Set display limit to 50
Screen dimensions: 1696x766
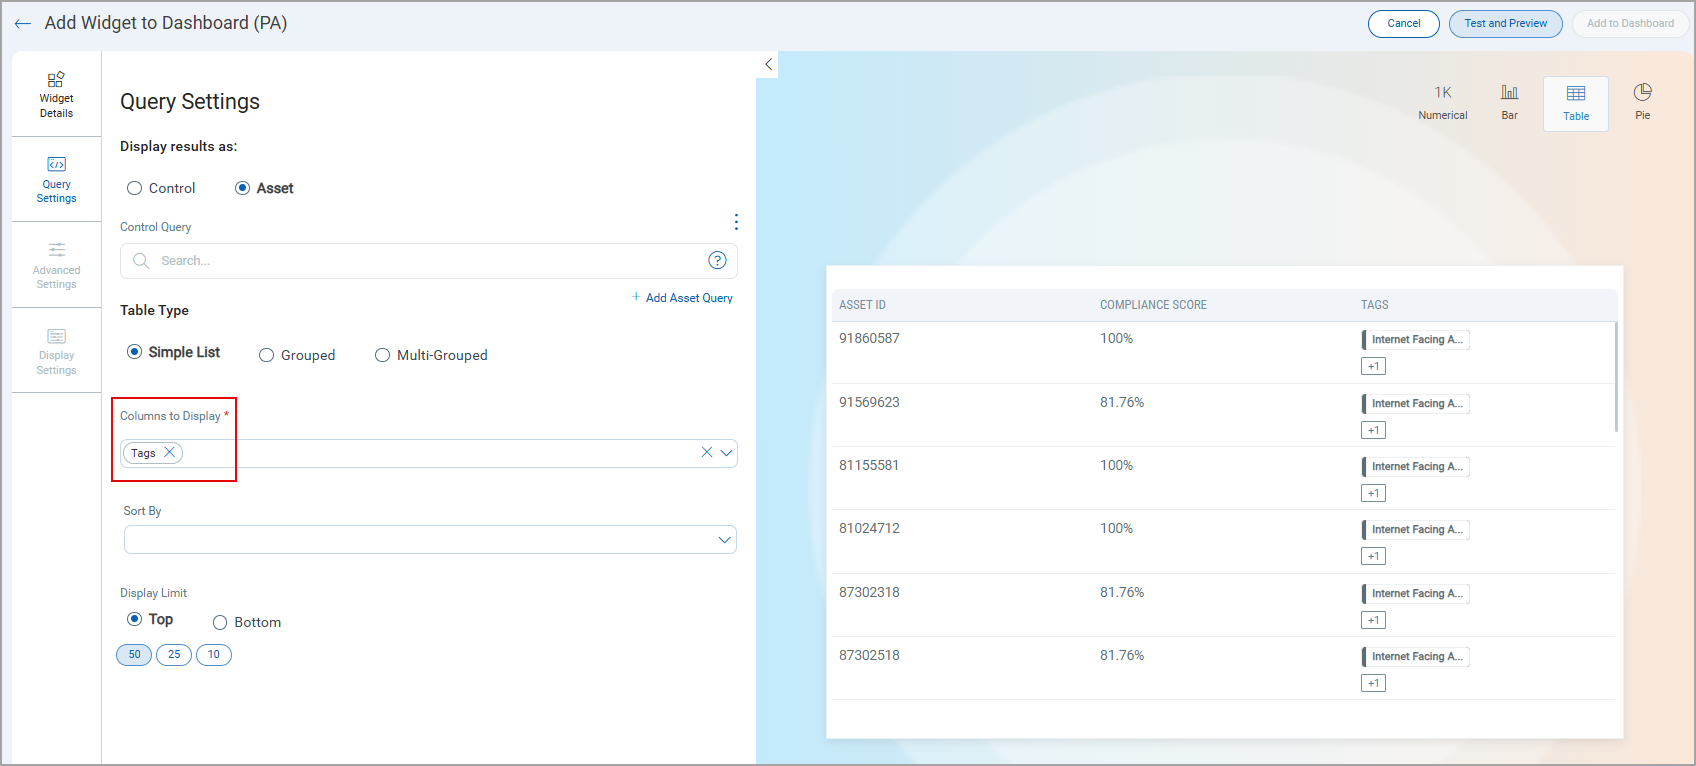(134, 655)
